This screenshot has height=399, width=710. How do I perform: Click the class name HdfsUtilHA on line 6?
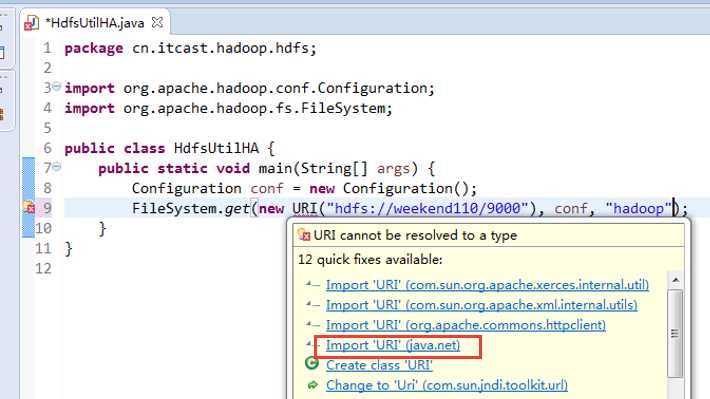pos(216,148)
